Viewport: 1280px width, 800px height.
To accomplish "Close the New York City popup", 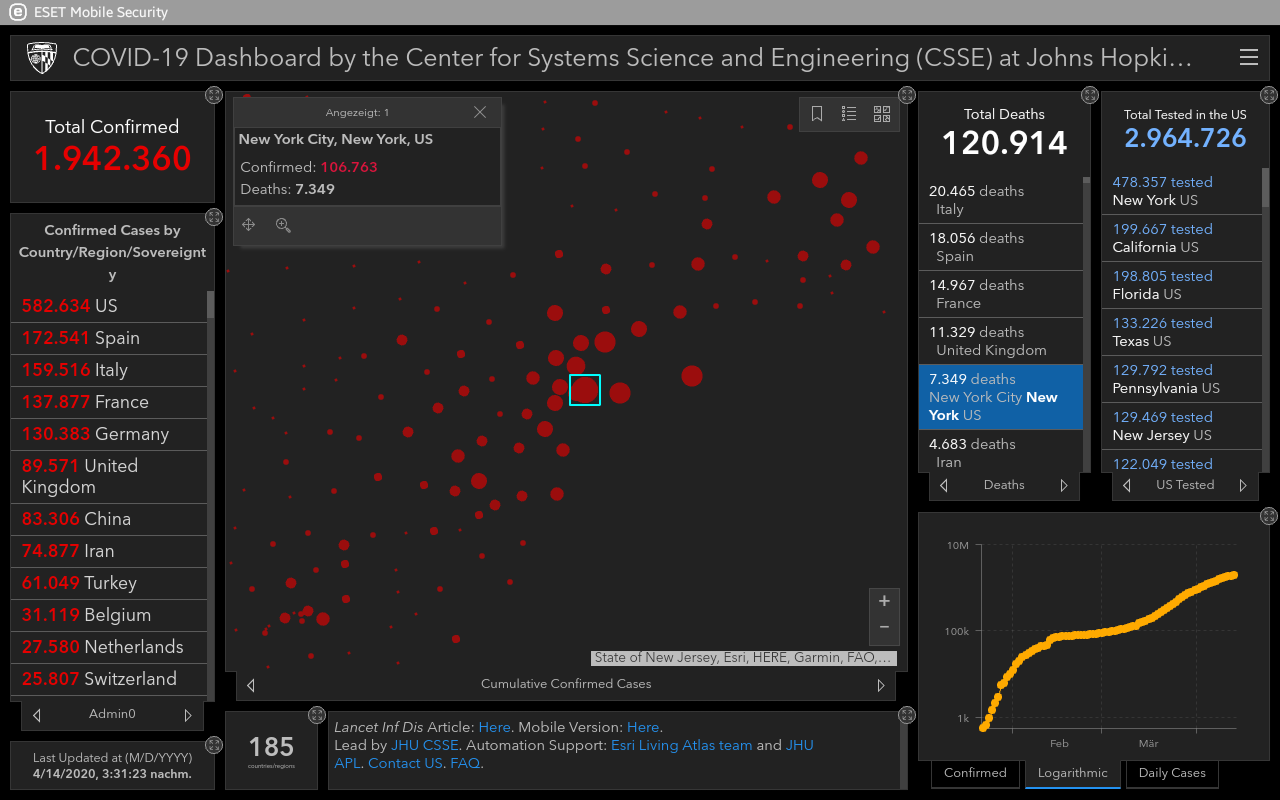I will click(480, 112).
